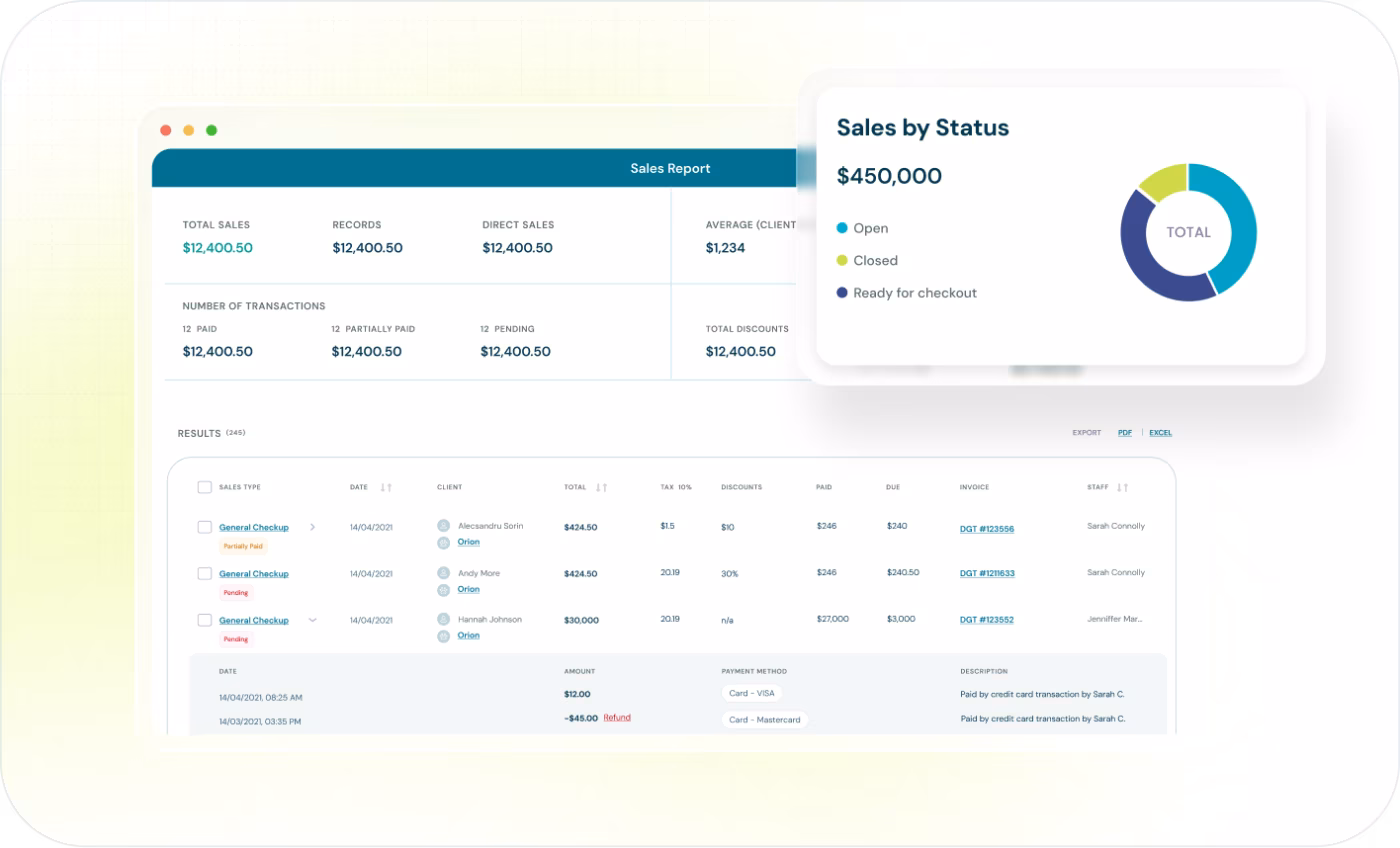Image resolution: width=1400 pixels, height=848 pixels.
Task: Open invoice DGT #123556
Action: 986,529
